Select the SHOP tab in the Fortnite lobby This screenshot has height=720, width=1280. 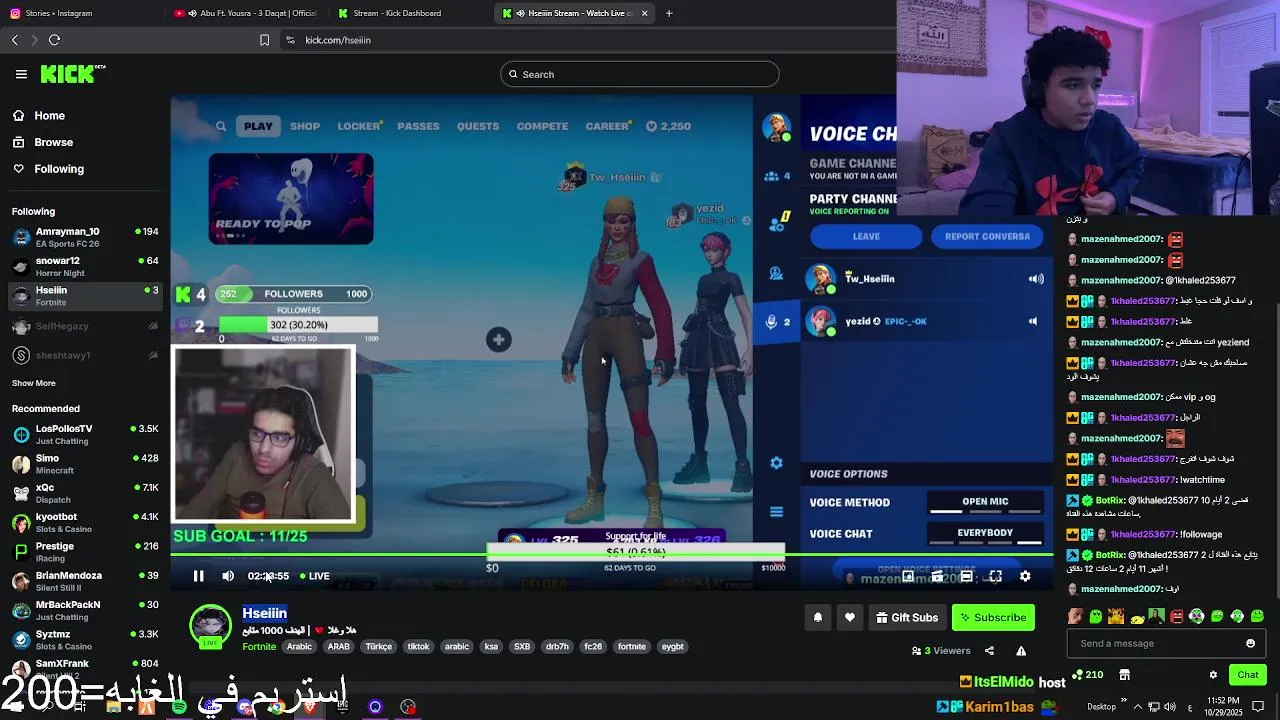pyautogui.click(x=305, y=126)
